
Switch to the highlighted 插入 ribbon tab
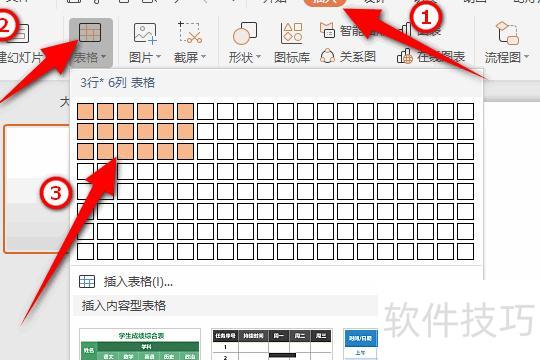point(325,2)
